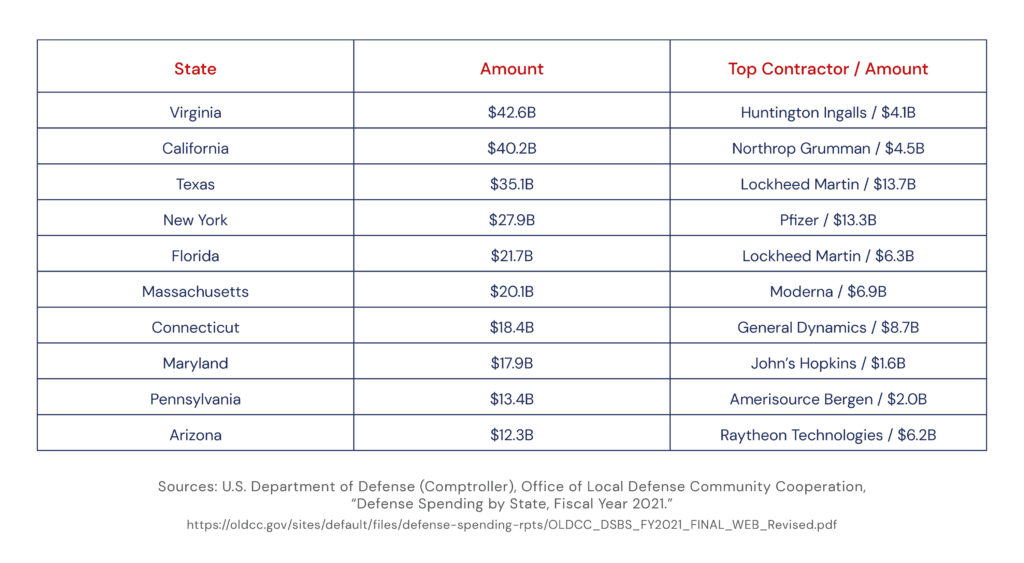
Task: Click the oldcc.gov source URL link
Action: pyautogui.click(x=511, y=524)
